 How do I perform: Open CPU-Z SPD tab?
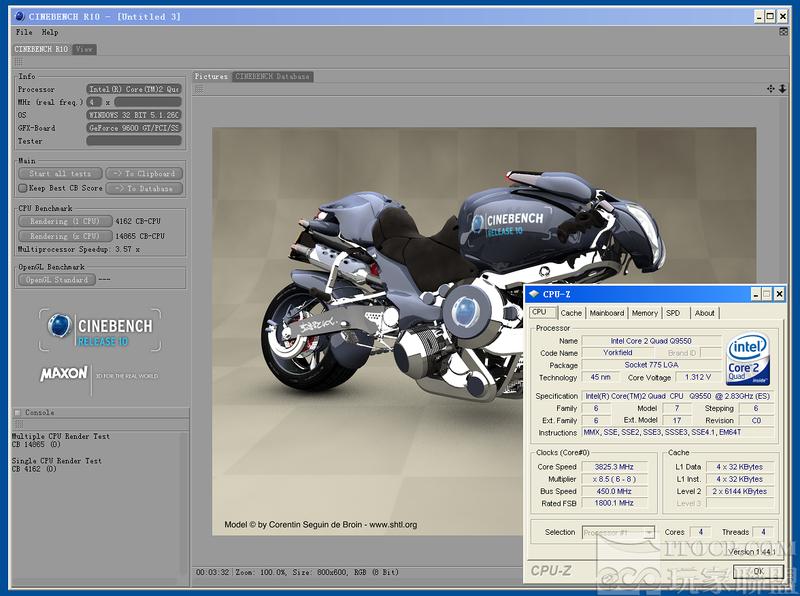673,313
